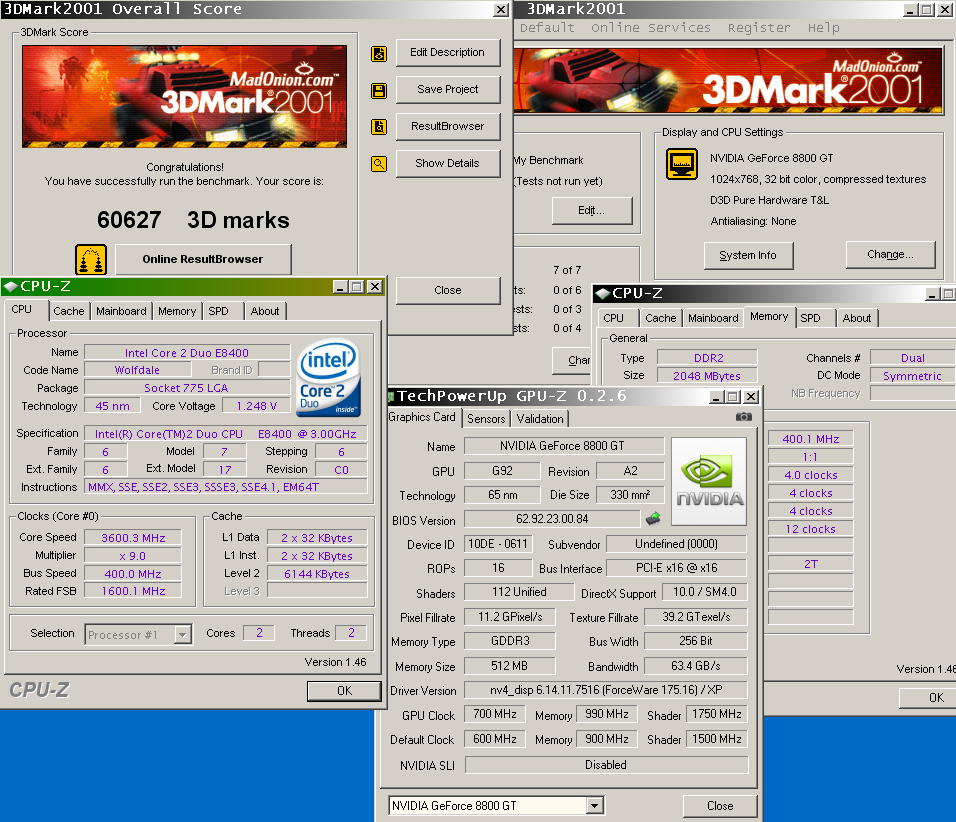Click the 6144 KBytes Level 2 cache value

pos(317,574)
